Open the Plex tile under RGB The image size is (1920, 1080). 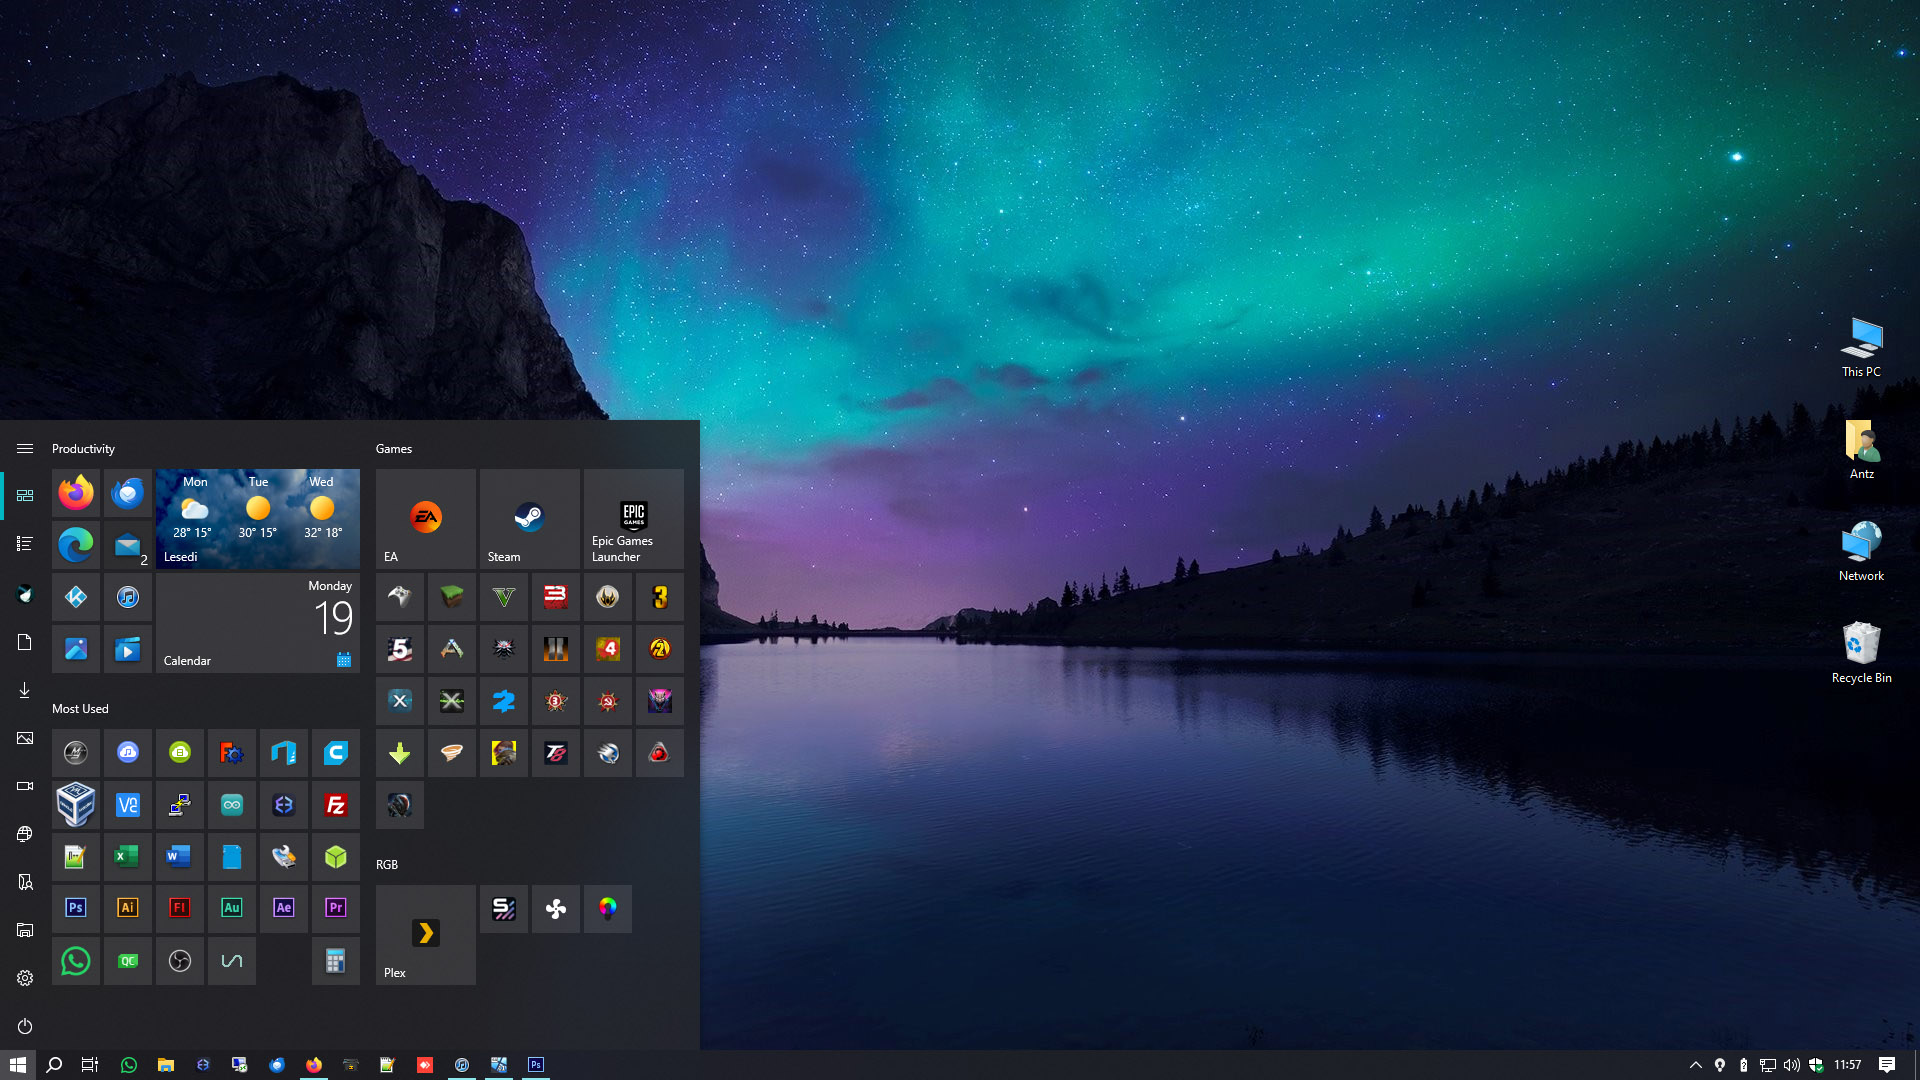pos(425,934)
